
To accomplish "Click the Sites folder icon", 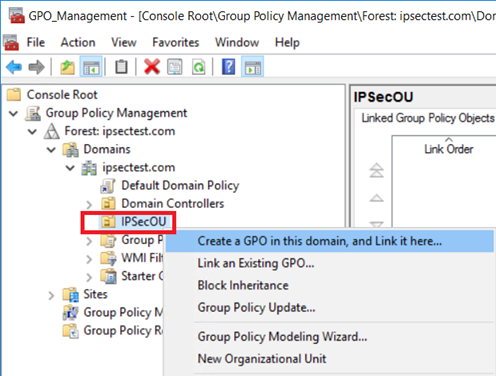I will (71, 294).
